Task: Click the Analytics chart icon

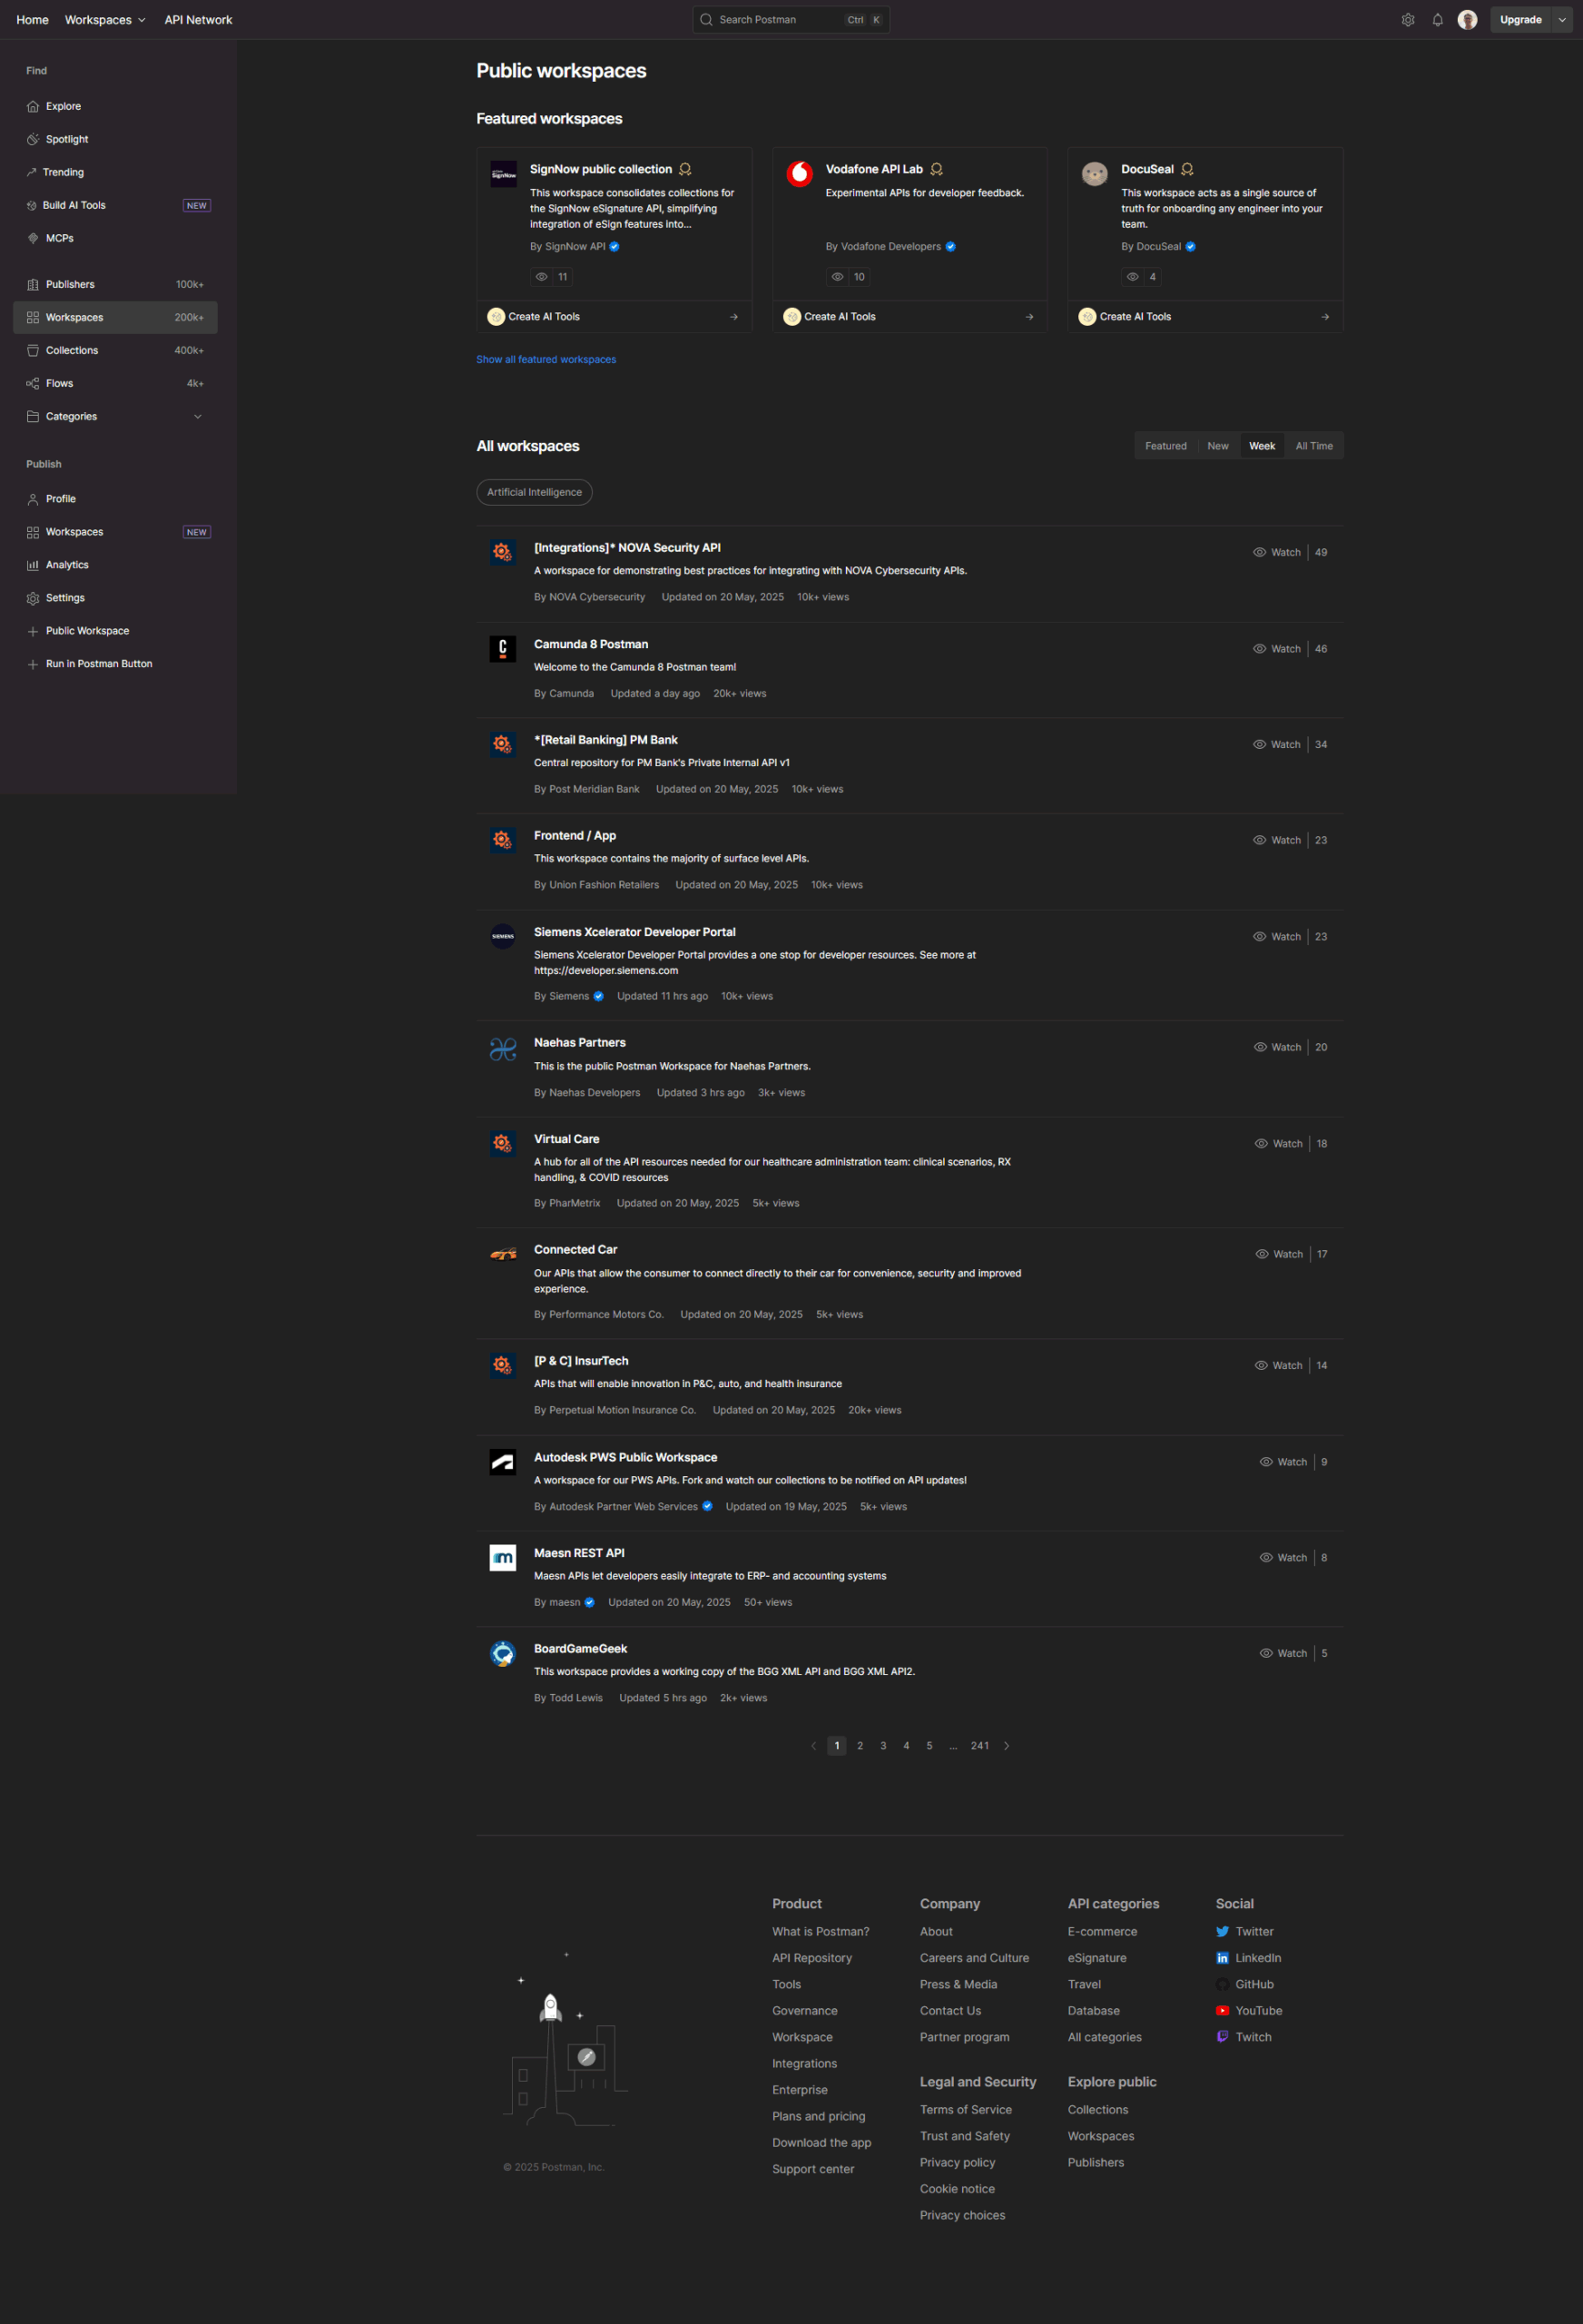Action: click(33, 565)
